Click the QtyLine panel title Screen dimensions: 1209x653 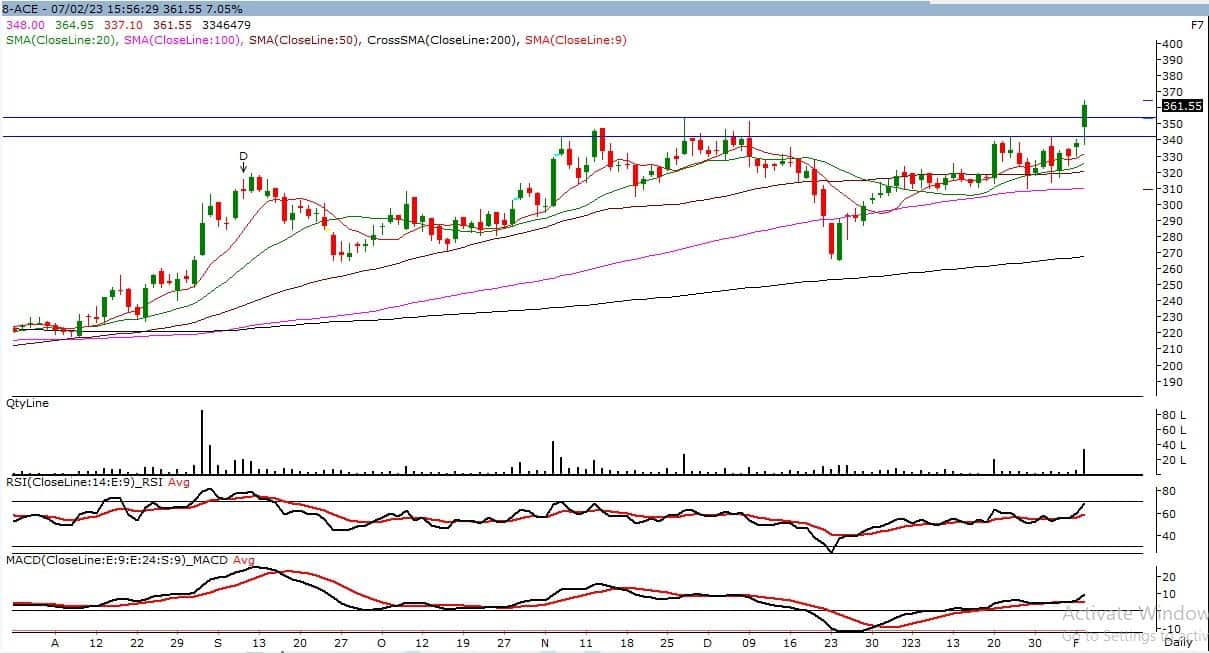click(27, 403)
